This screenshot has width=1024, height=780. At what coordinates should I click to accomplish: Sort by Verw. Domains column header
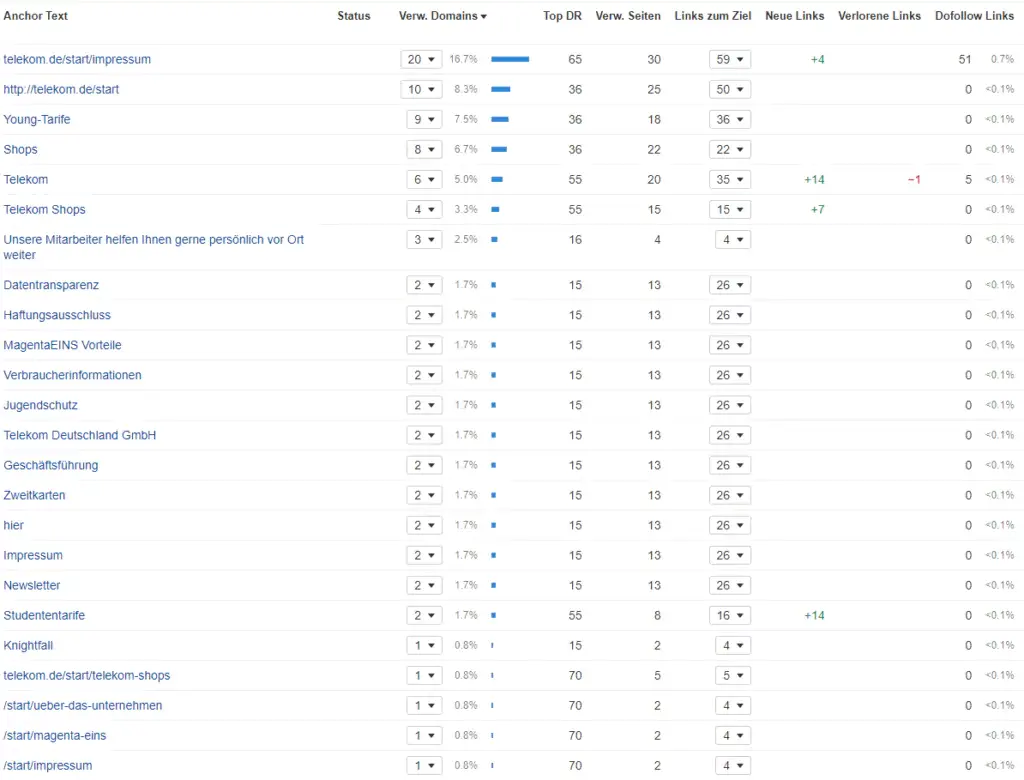(x=442, y=16)
